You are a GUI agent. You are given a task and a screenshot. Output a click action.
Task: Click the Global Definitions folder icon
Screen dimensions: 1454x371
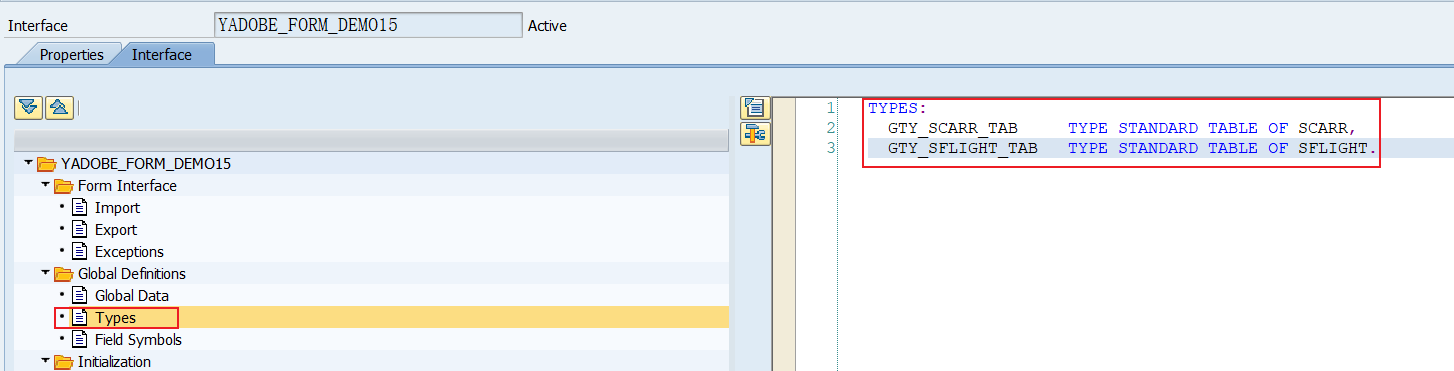[63, 274]
